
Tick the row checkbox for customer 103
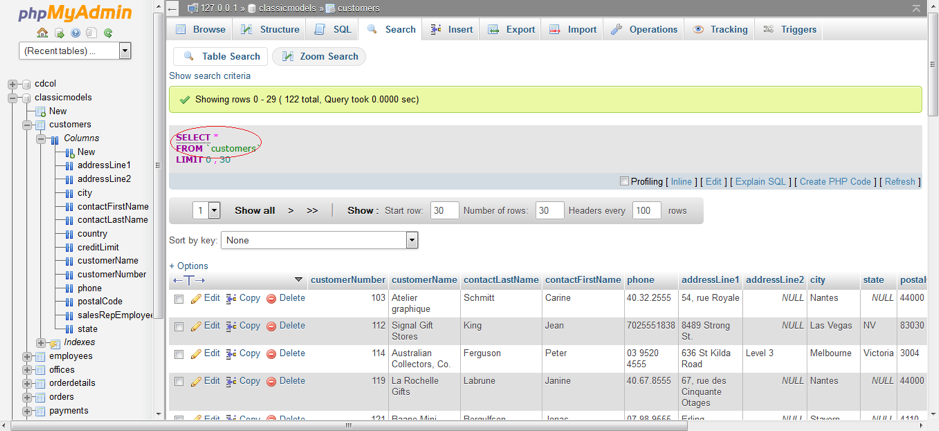point(179,299)
